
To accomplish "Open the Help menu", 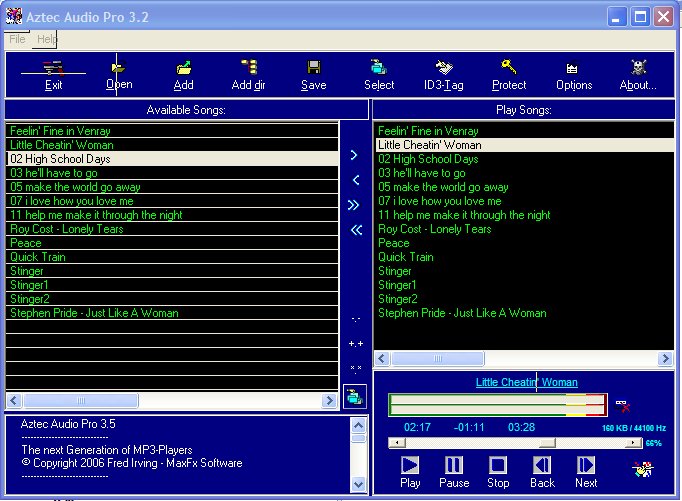I will 46,39.
